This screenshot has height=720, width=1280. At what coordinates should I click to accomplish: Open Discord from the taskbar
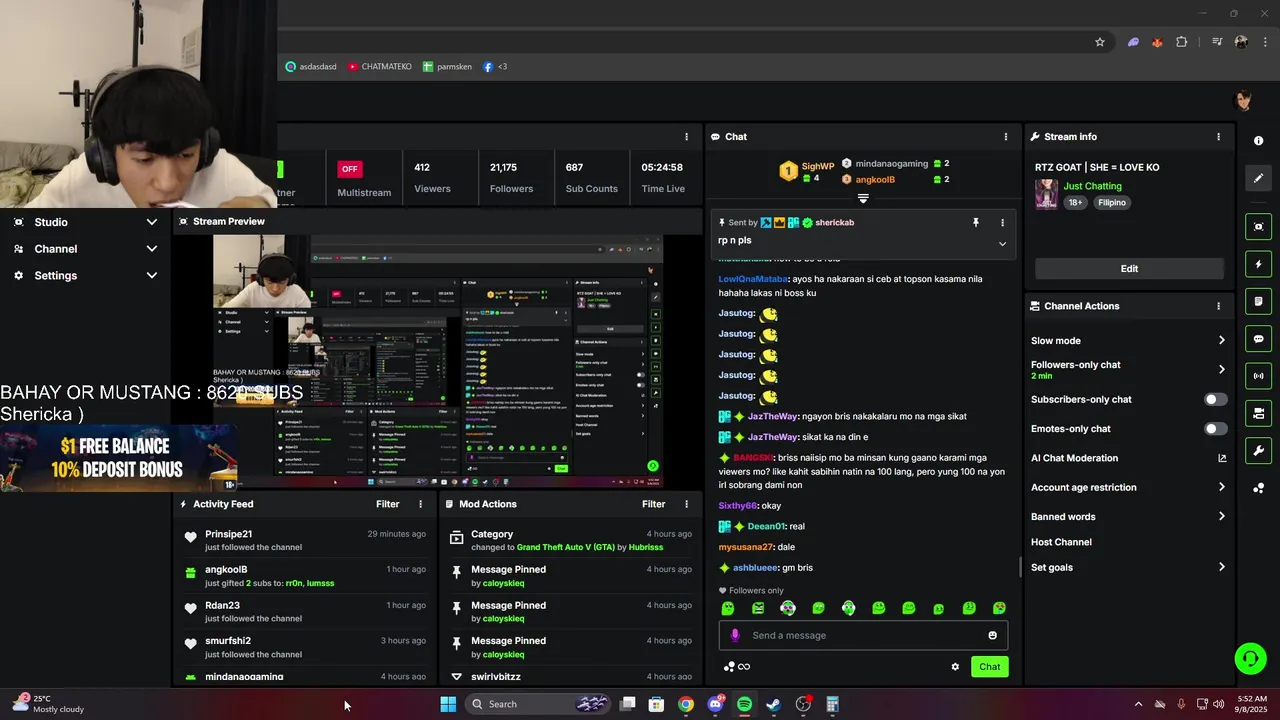click(x=715, y=704)
